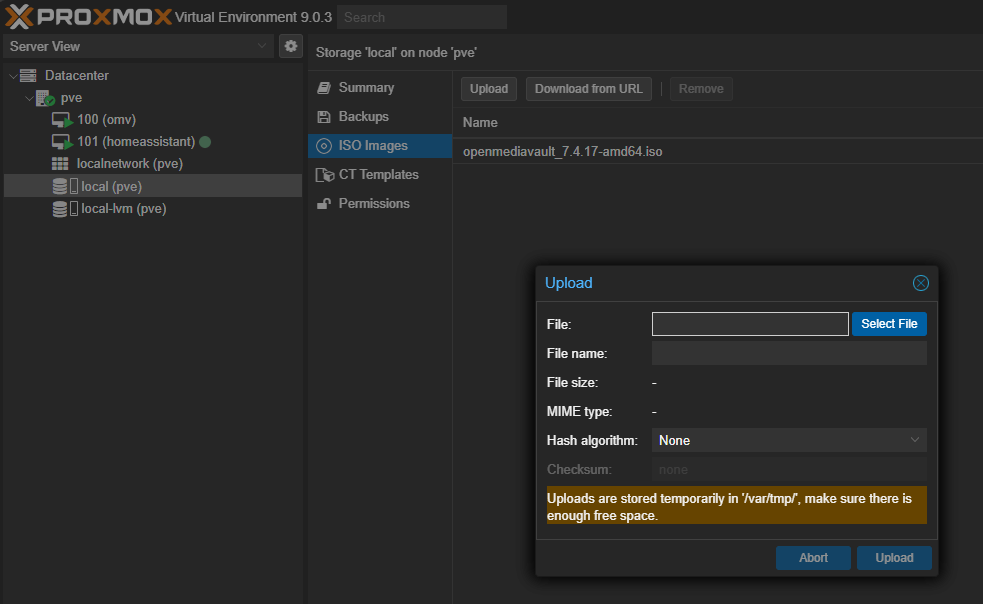Click the pve node icon

coord(45,98)
